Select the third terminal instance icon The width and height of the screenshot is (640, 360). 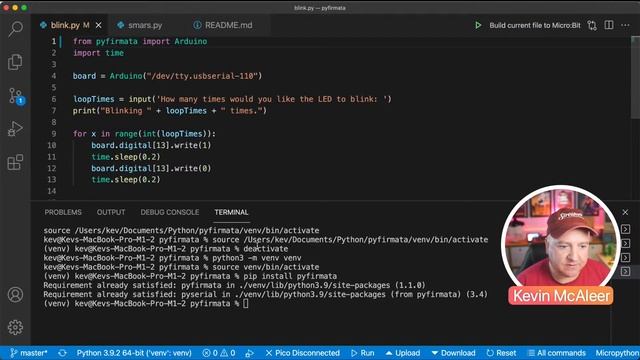[625, 258]
